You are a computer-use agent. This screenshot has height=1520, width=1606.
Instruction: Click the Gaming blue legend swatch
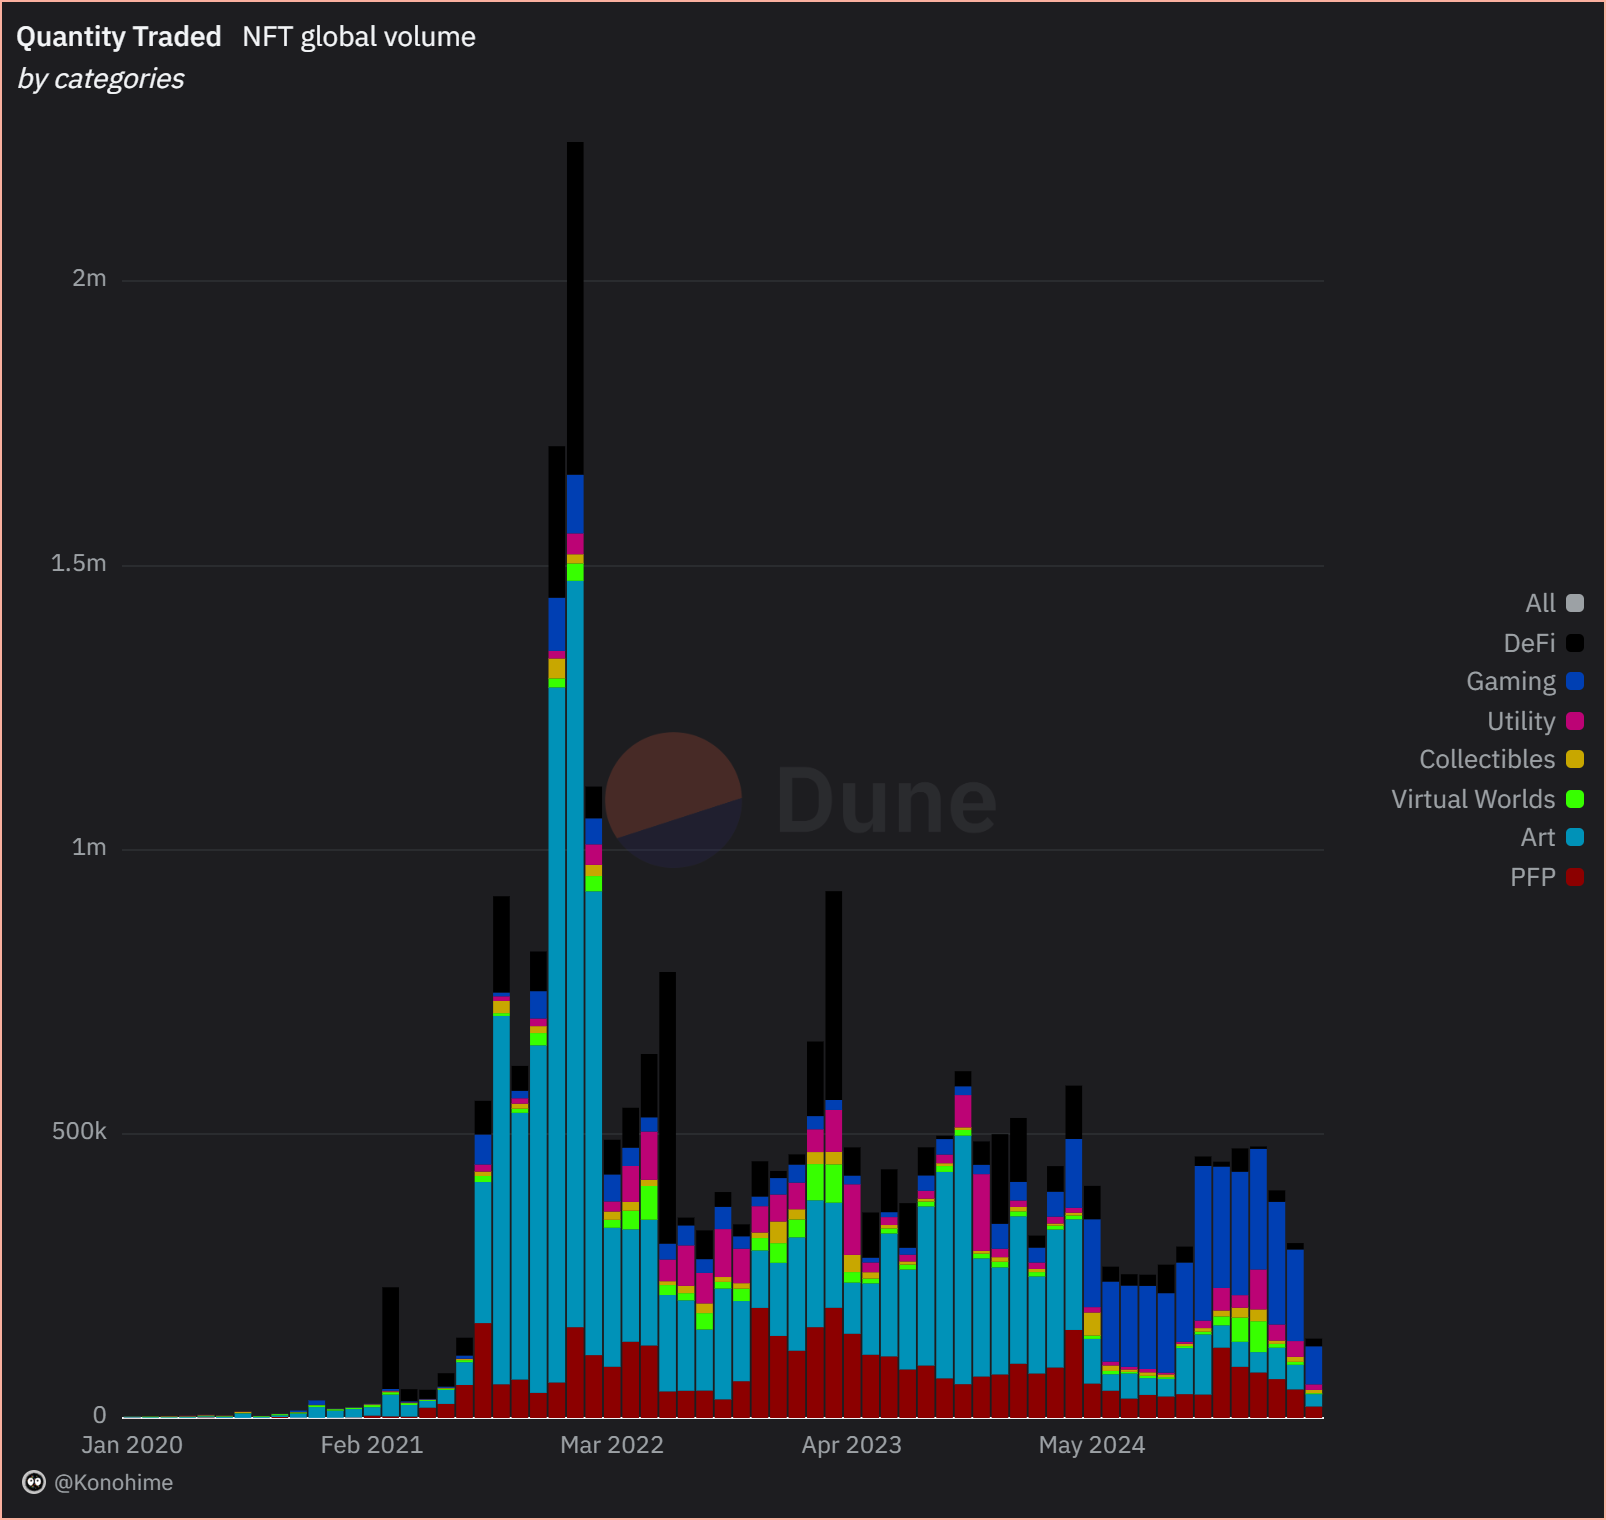(x=1576, y=681)
